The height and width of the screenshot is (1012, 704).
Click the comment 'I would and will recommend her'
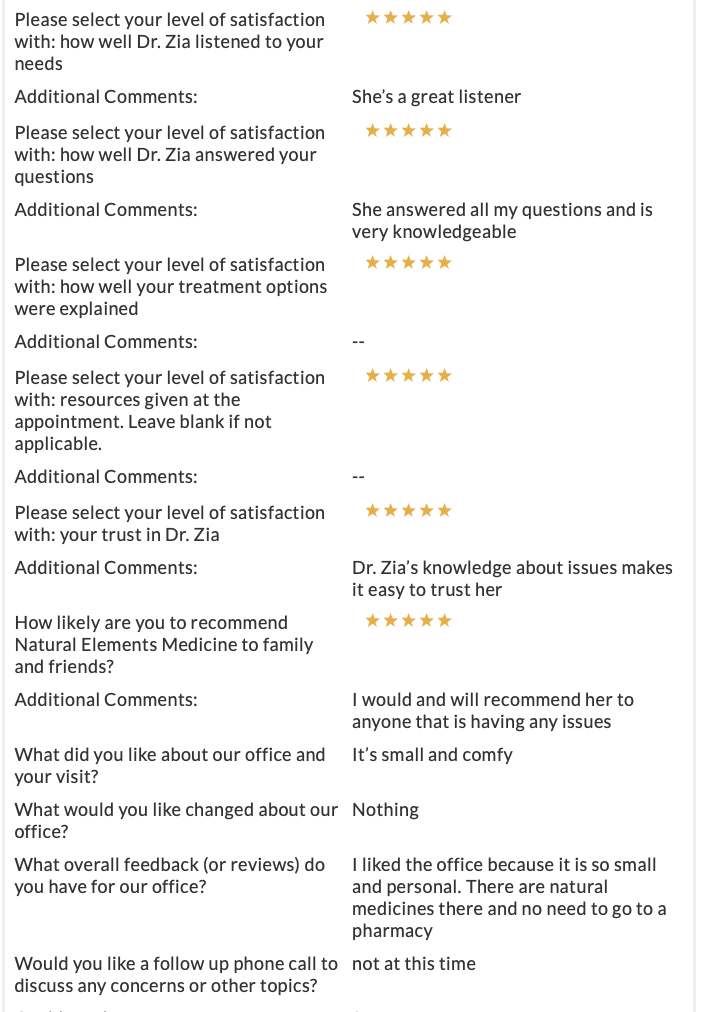pyautogui.click(x=492, y=711)
